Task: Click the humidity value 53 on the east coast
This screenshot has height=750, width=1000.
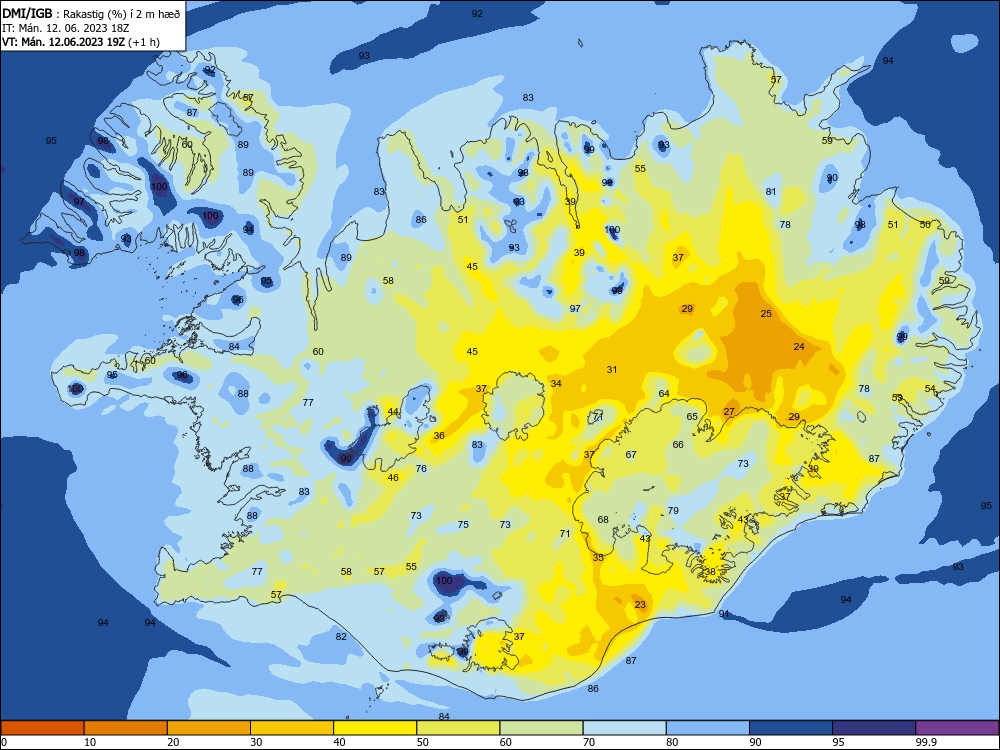Action: (x=897, y=397)
